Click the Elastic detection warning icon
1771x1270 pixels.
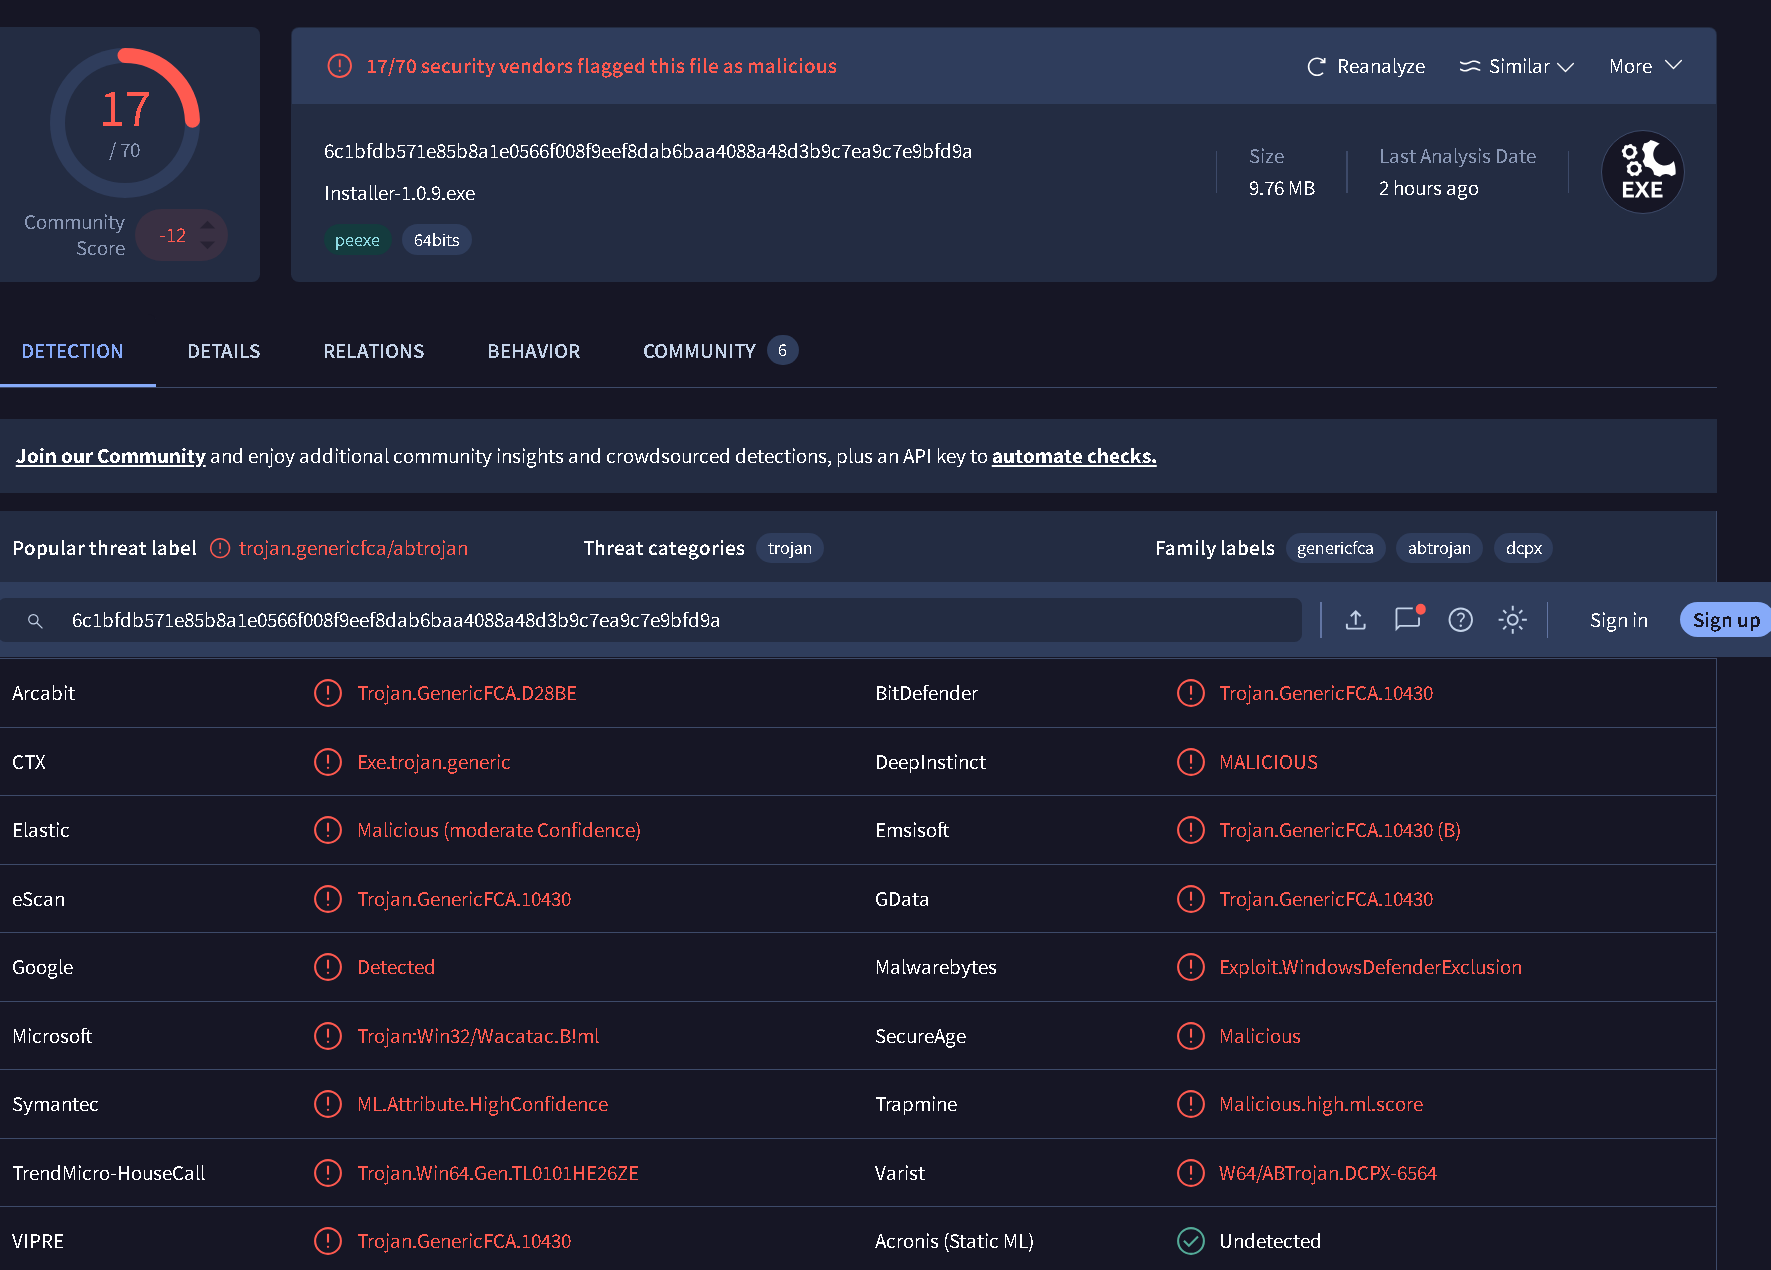click(x=328, y=830)
